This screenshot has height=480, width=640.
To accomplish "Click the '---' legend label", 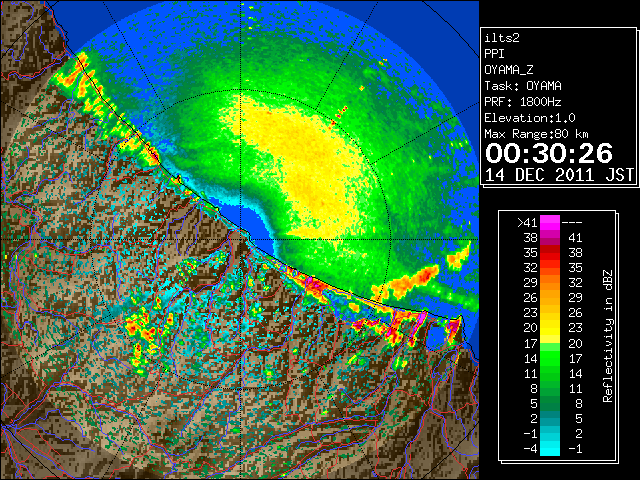I will [572, 223].
